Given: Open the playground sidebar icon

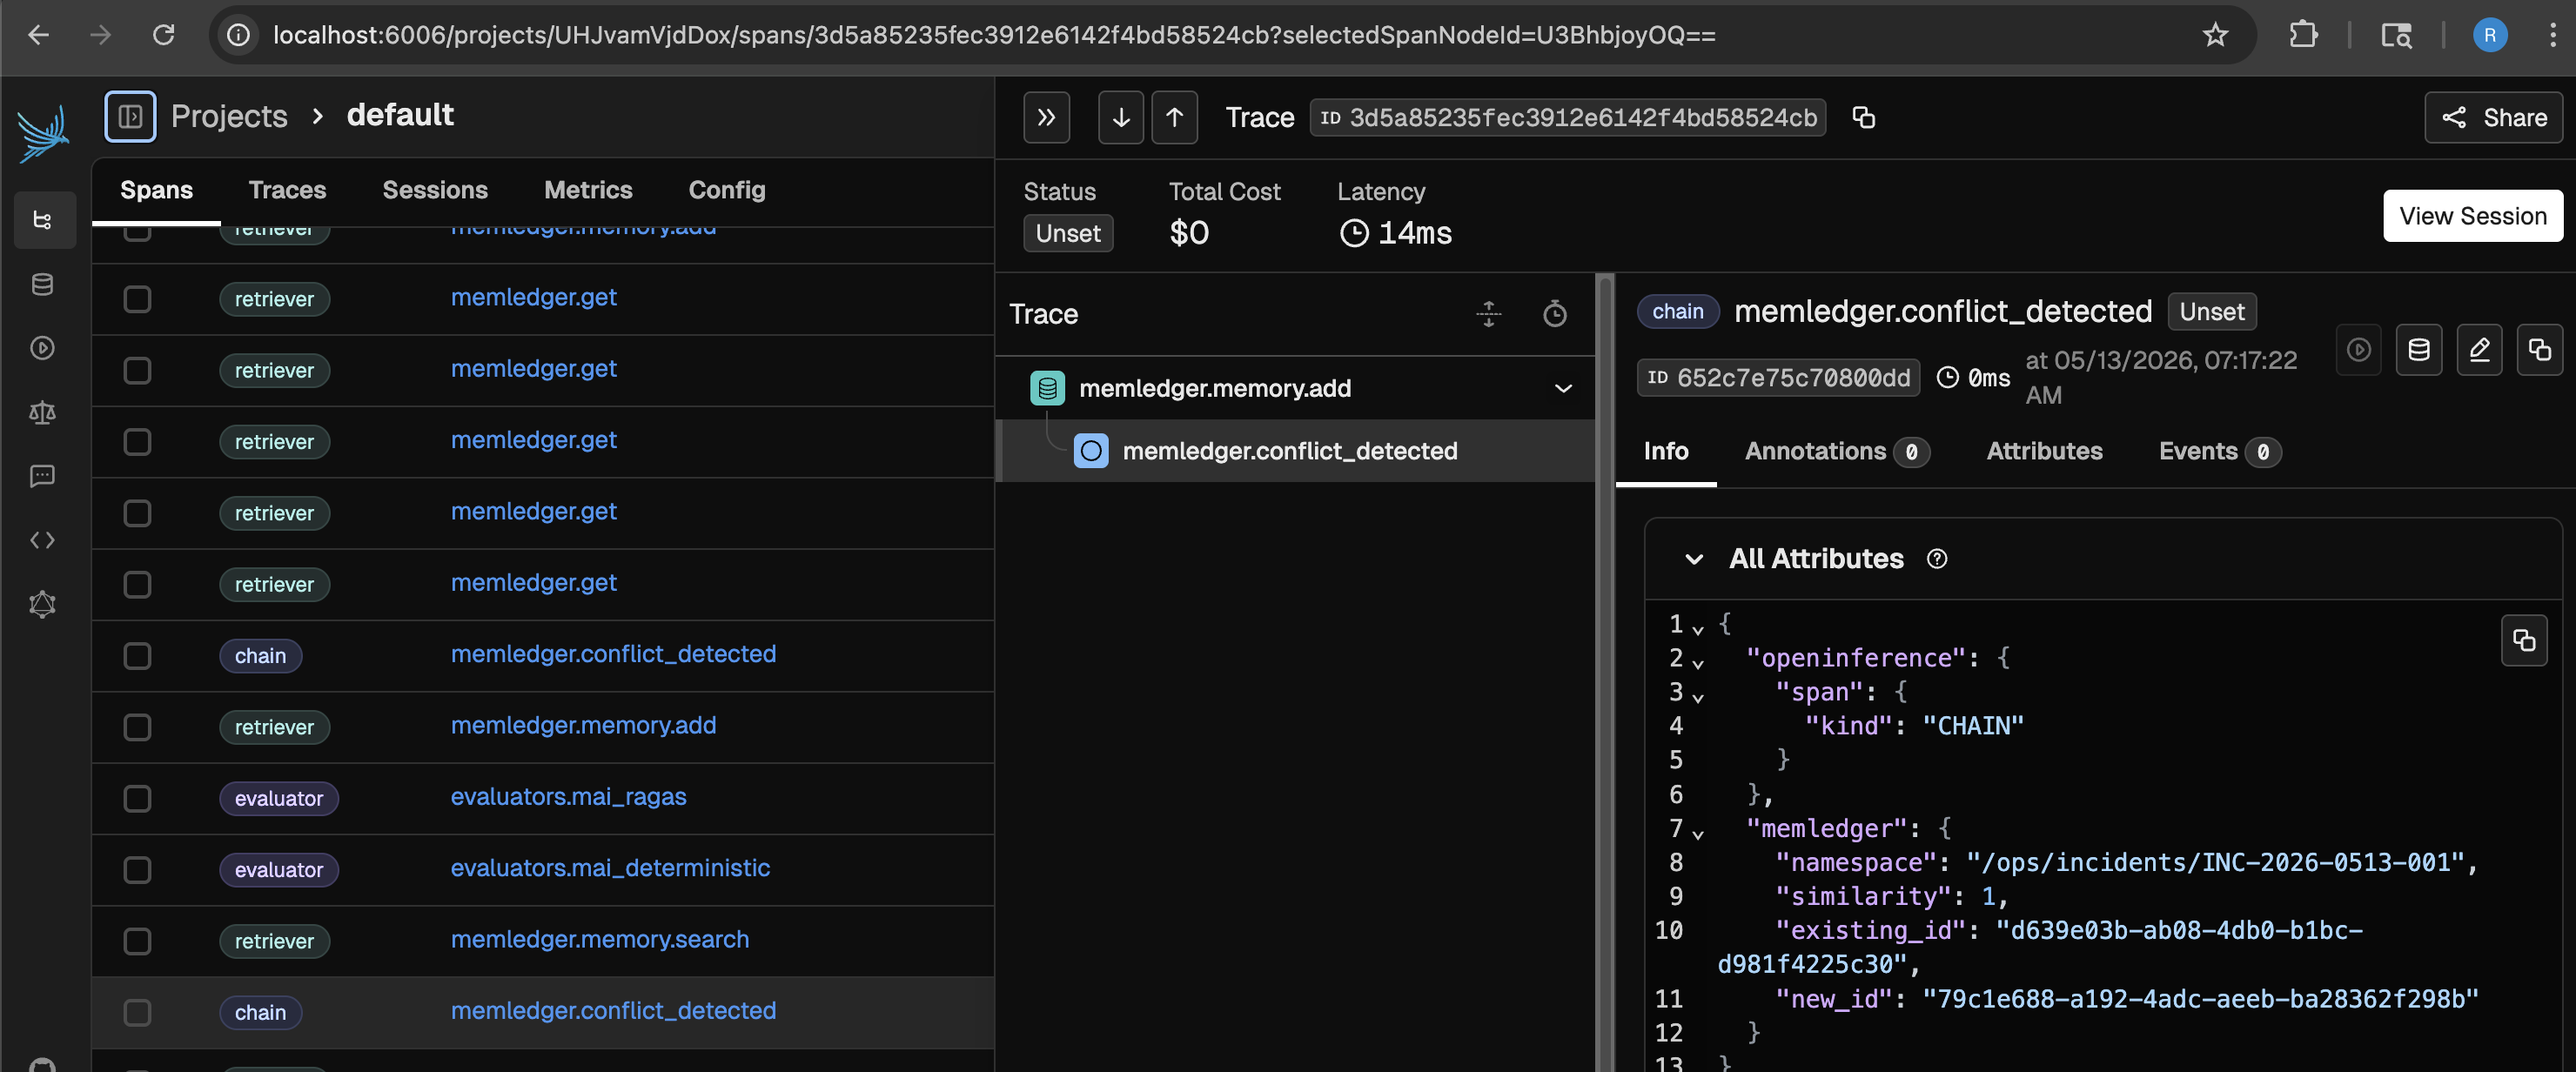Looking at the screenshot, I should pos(43,348).
